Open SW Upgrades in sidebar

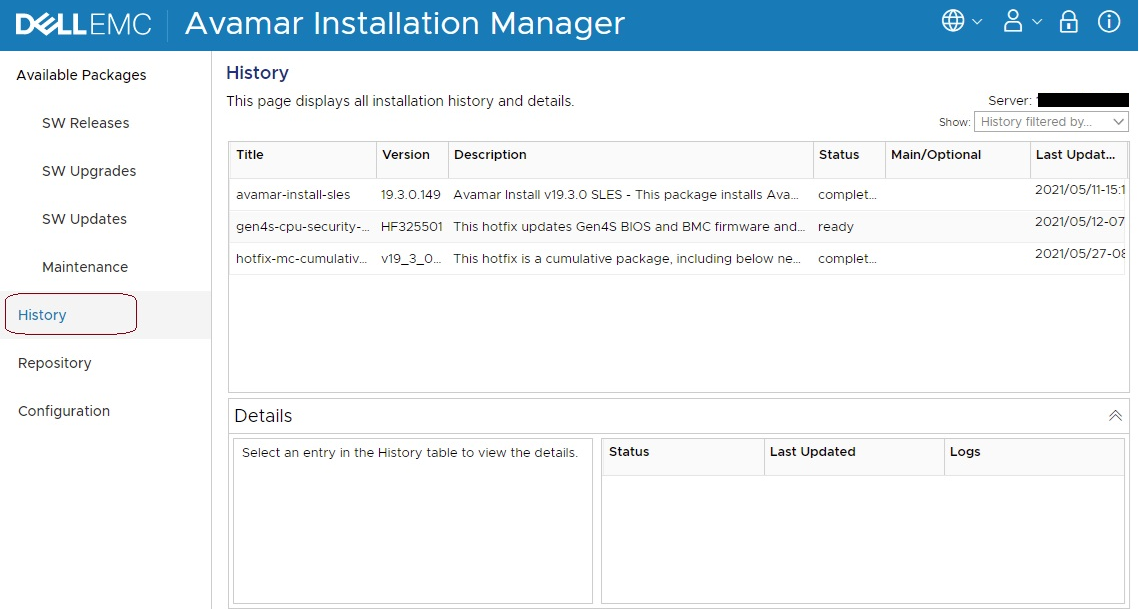[x=89, y=171]
